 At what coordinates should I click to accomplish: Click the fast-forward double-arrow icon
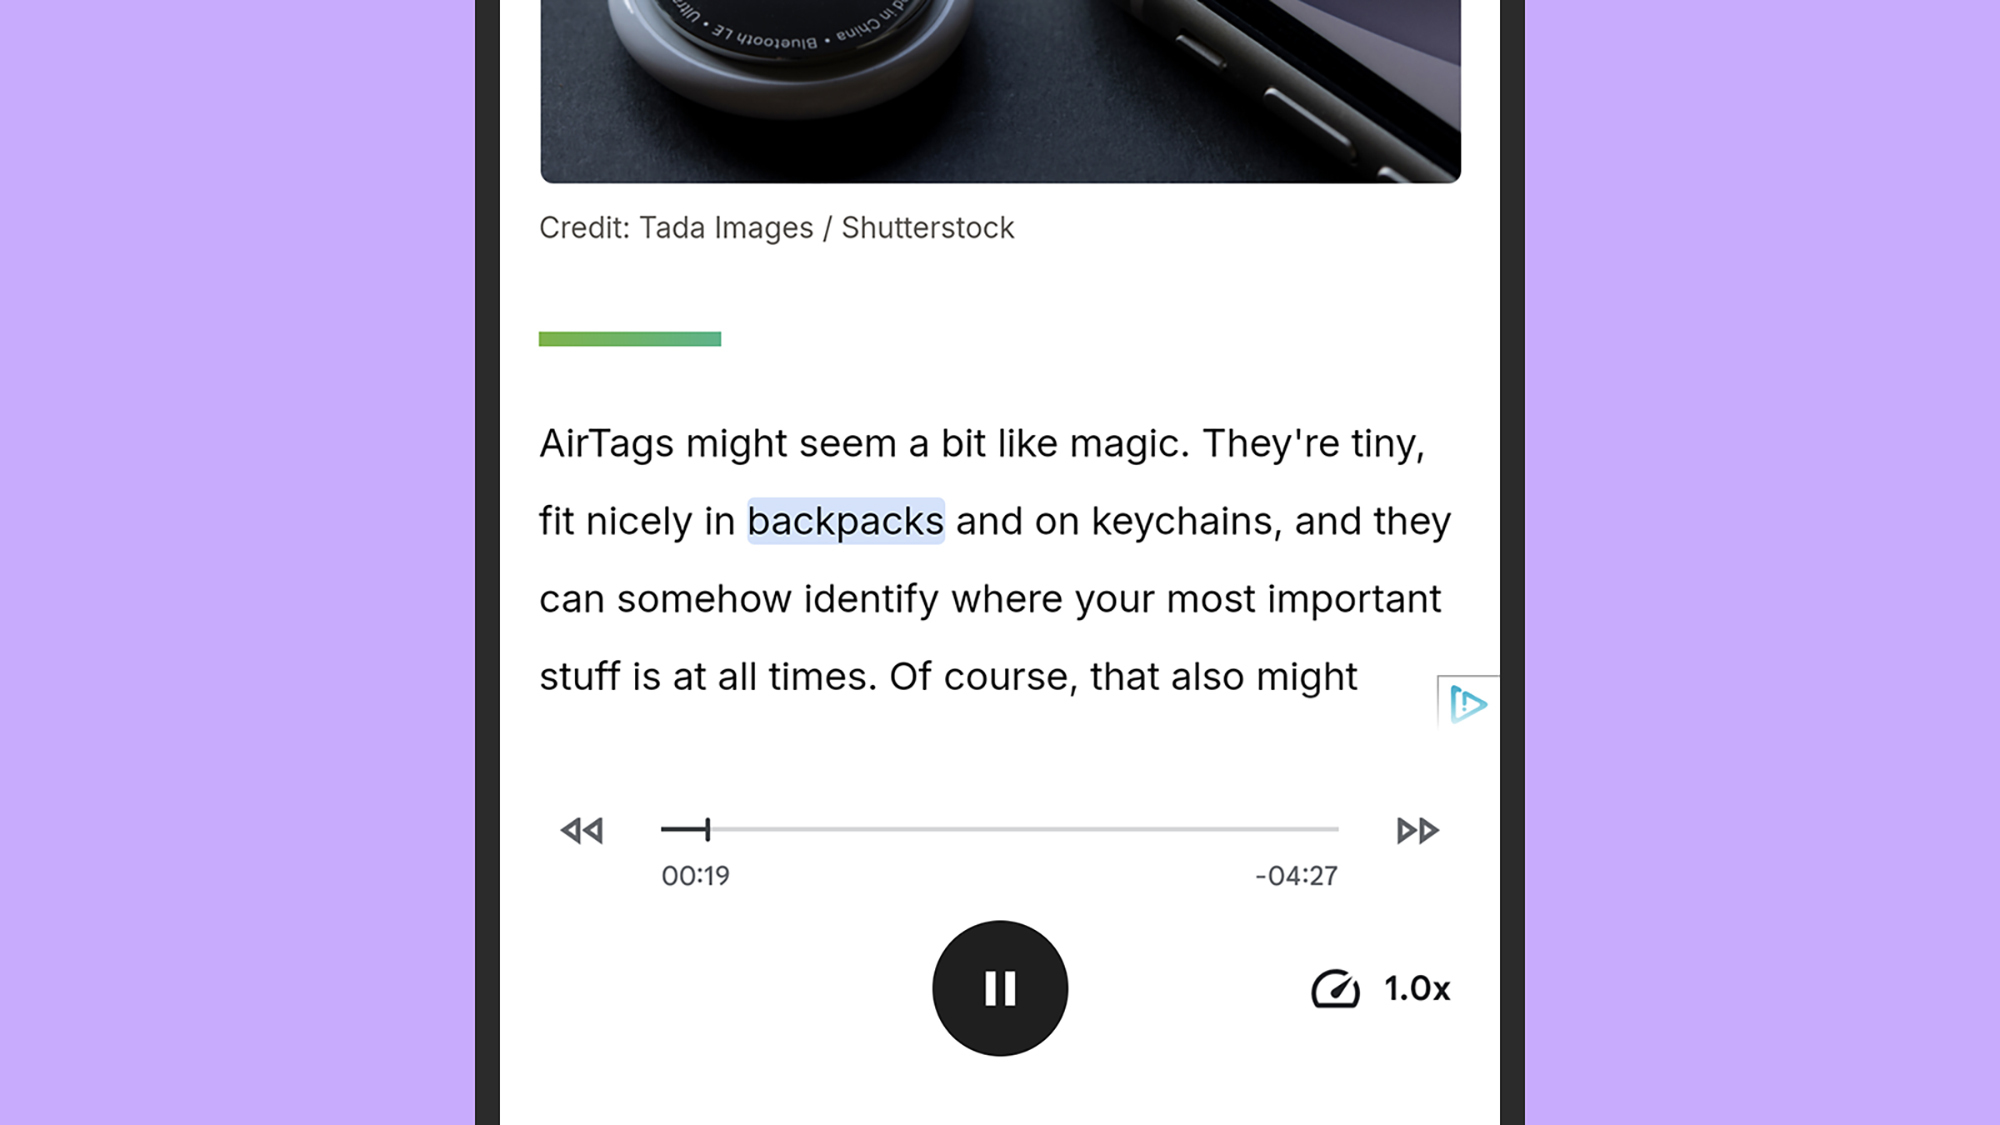pyautogui.click(x=1417, y=830)
